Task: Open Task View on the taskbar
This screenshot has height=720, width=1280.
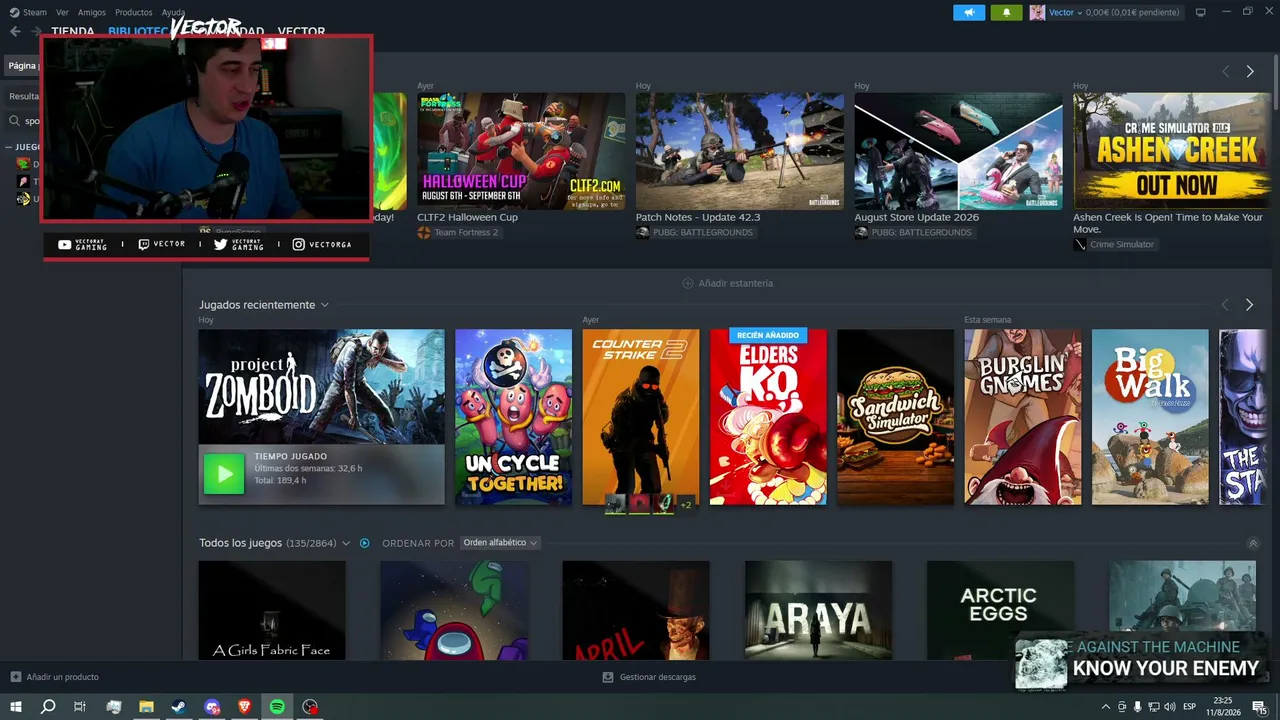Action: [80, 707]
